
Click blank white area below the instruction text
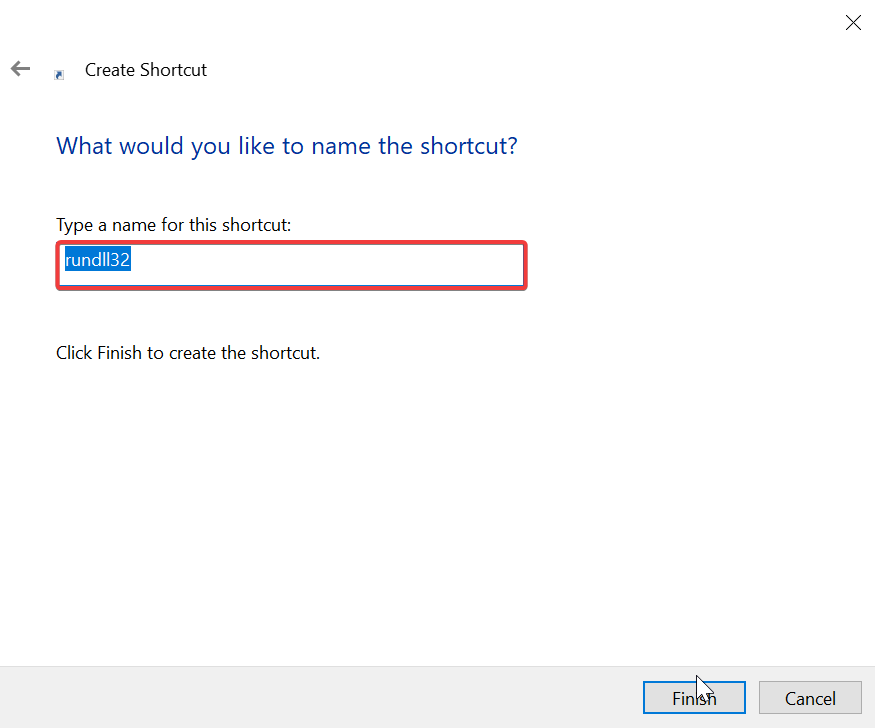pyautogui.click(x=400, y=500)
